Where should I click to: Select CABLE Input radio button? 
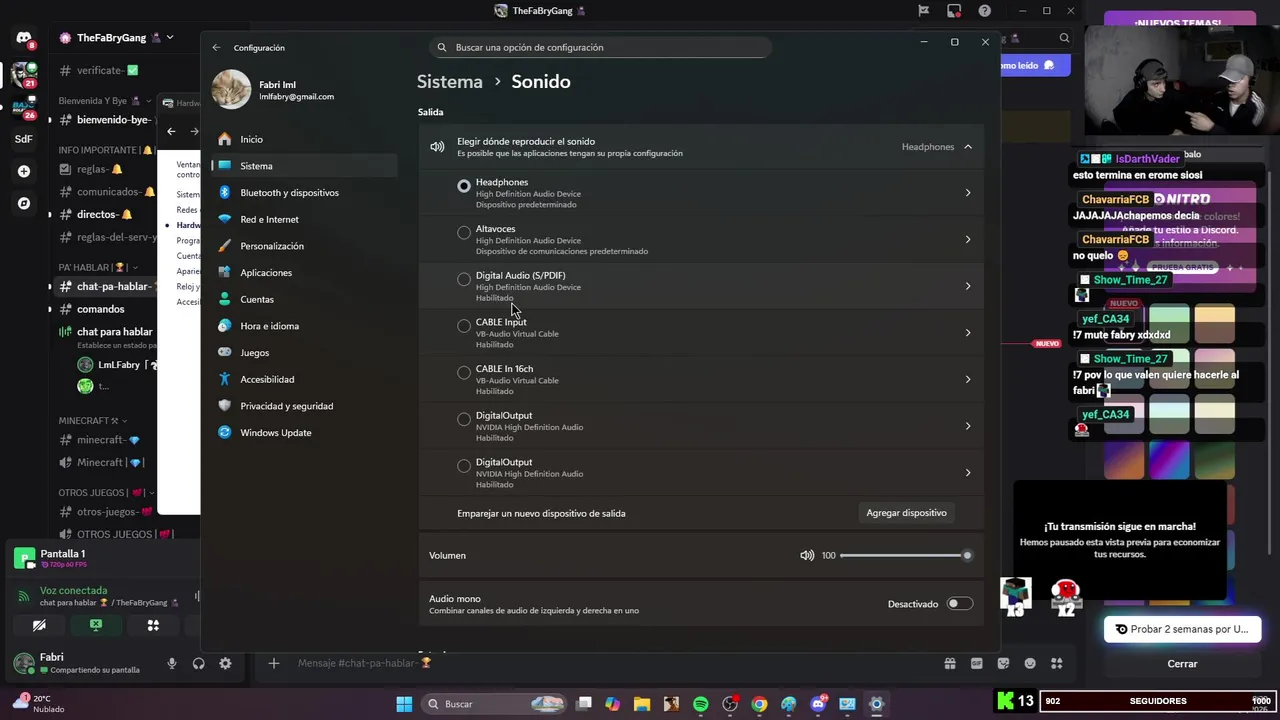pyautogui.click(x=464, y=326)
